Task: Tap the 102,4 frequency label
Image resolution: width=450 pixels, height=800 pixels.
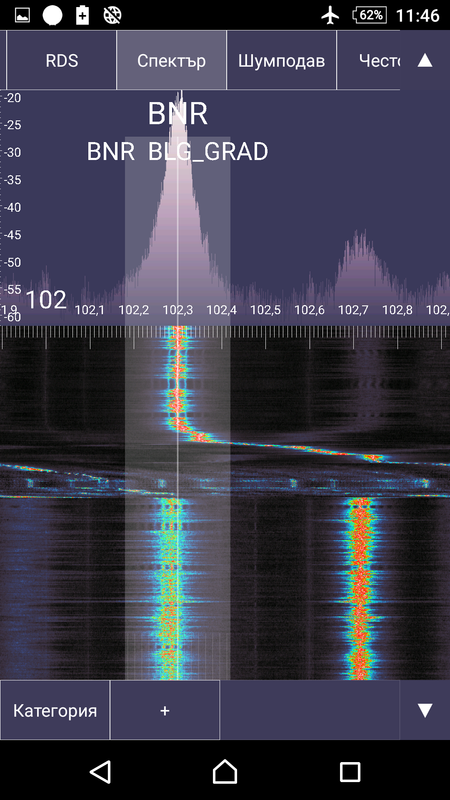Action: point(221,309)
